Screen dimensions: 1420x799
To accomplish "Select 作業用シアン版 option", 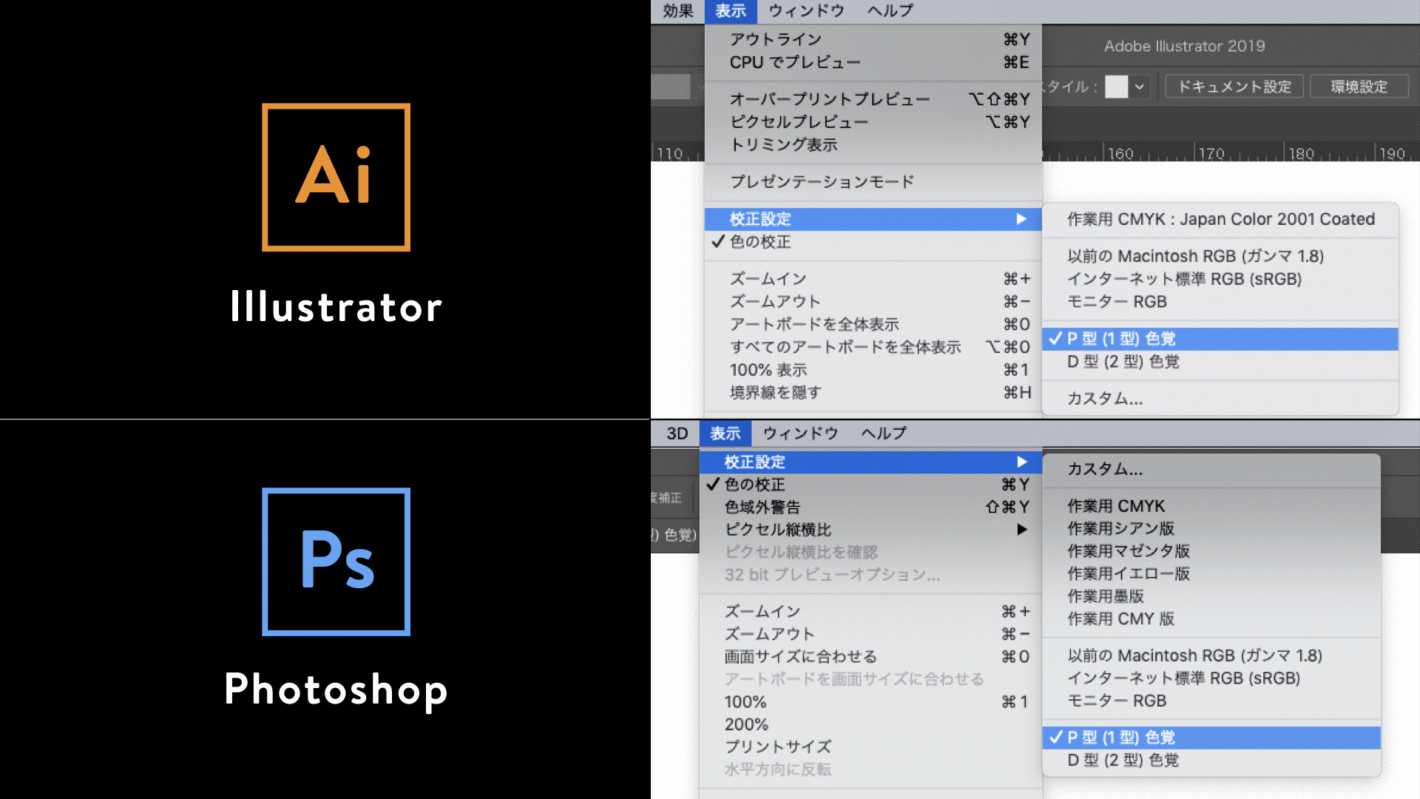I will click(1212, 528).
